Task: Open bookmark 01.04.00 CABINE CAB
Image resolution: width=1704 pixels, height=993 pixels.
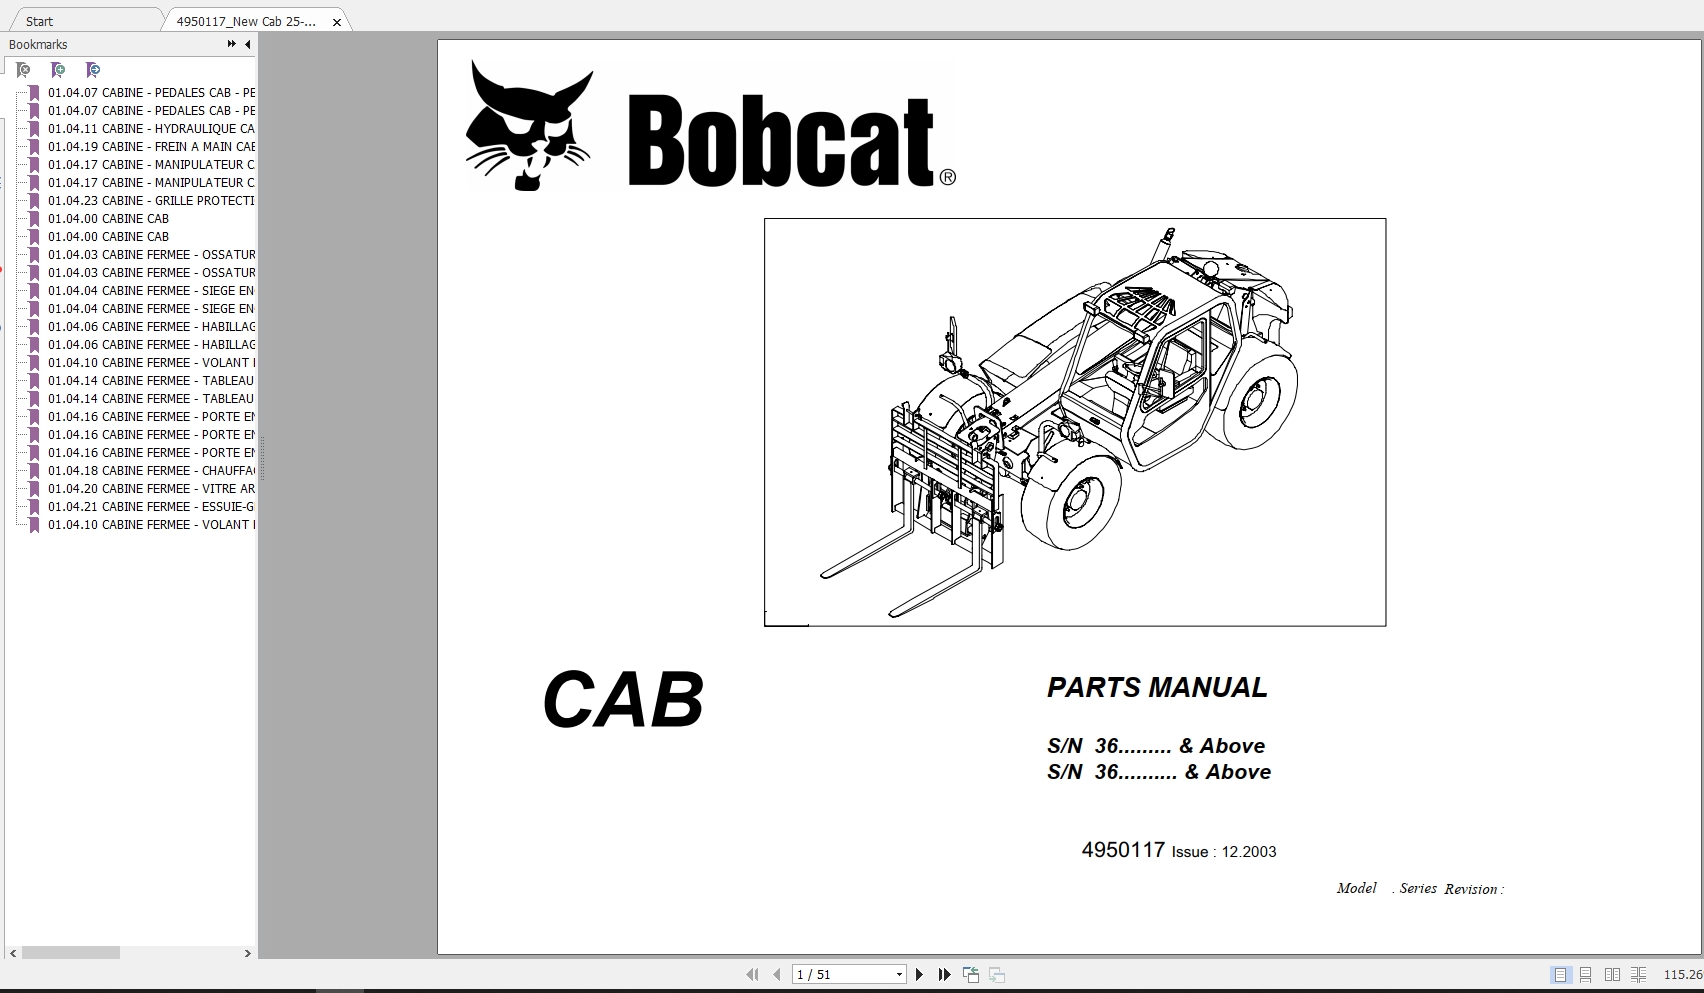Action: tap(110, 218)
